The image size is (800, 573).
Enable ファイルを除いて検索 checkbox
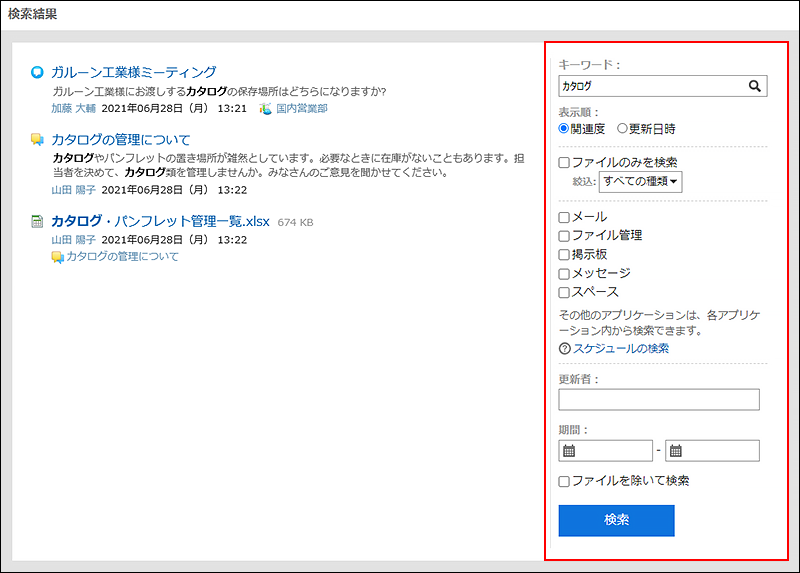pos(564,481)
